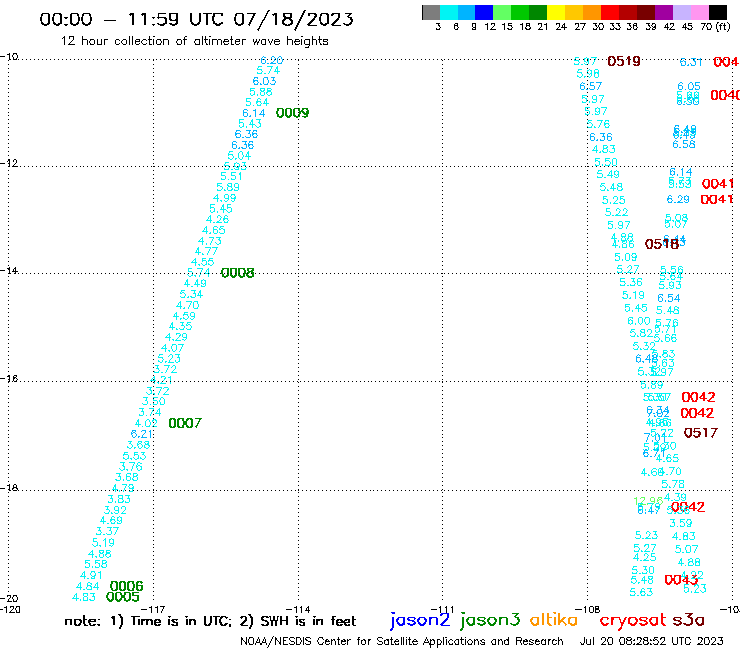Click the wave height value '6.20'
This screenshot has width=740, height=650.
272,60
